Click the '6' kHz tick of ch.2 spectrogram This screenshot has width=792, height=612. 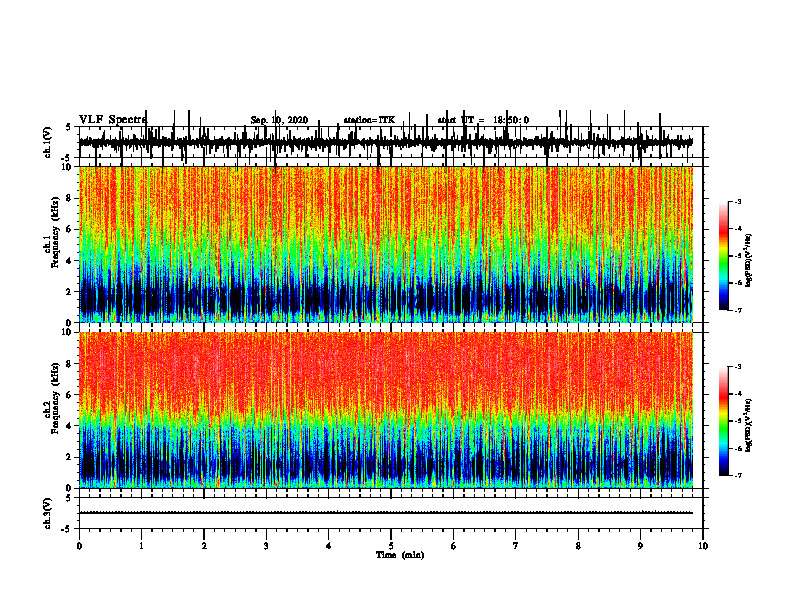click(70, 395)
